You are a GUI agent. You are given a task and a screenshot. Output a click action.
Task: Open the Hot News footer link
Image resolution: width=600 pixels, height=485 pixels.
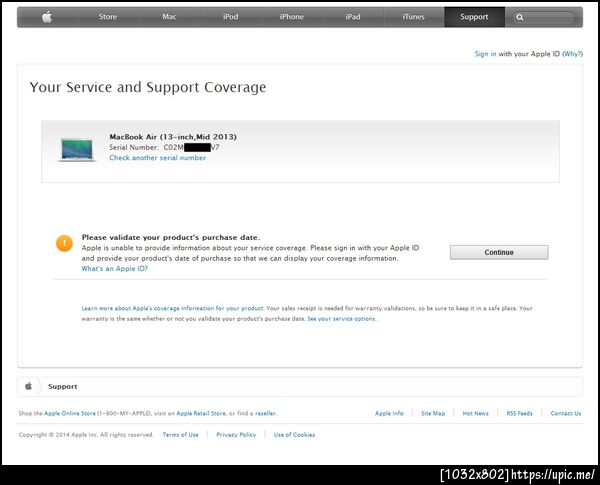475,413
